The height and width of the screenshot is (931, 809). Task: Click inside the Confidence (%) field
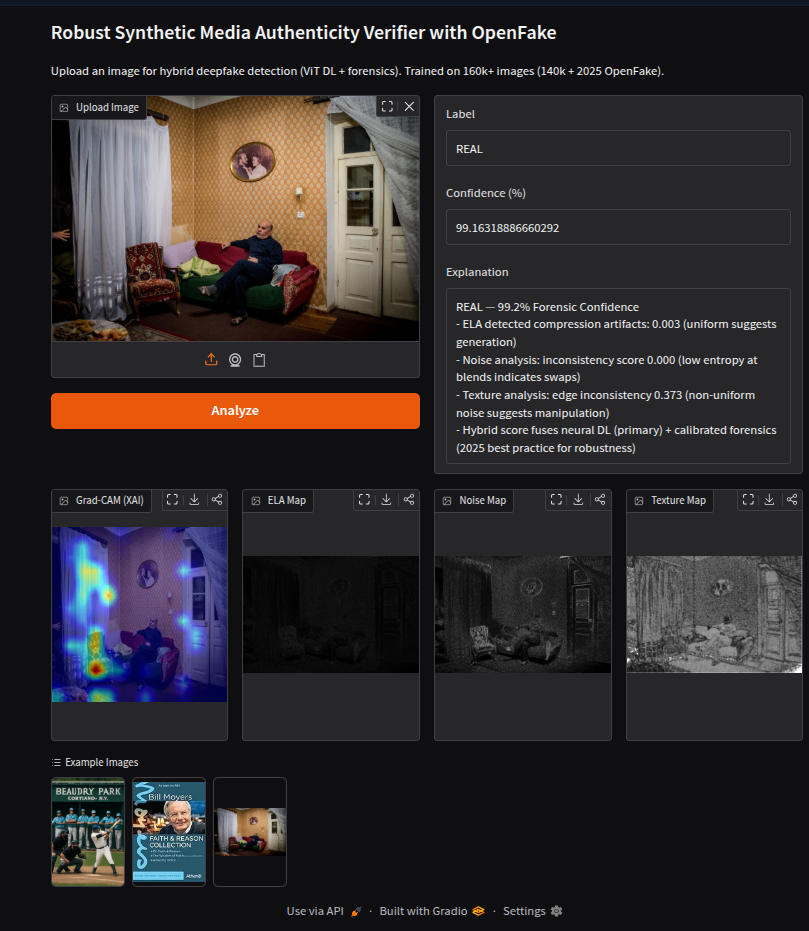tap(617, 227)
